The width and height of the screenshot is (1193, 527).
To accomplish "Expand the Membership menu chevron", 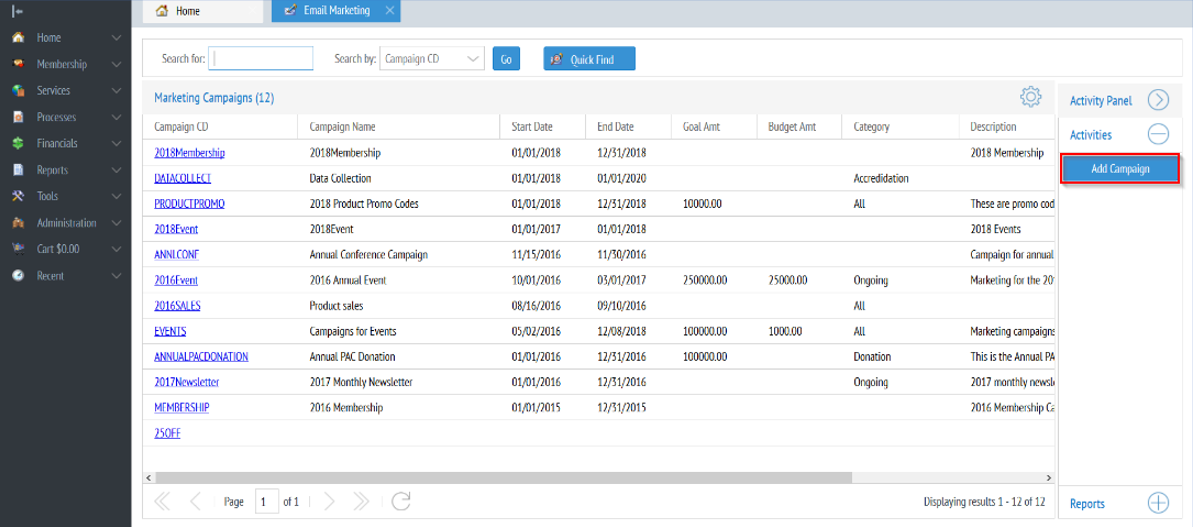I will tap(116, 65).
